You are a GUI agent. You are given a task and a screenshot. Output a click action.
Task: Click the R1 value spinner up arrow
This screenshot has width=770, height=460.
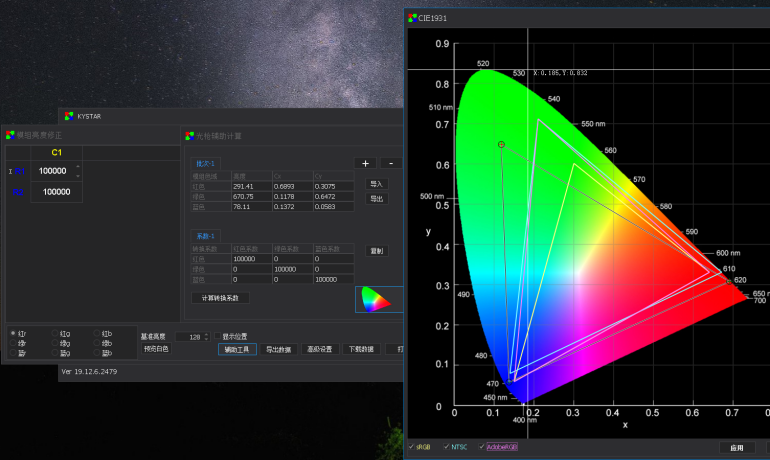click(78, 166)
